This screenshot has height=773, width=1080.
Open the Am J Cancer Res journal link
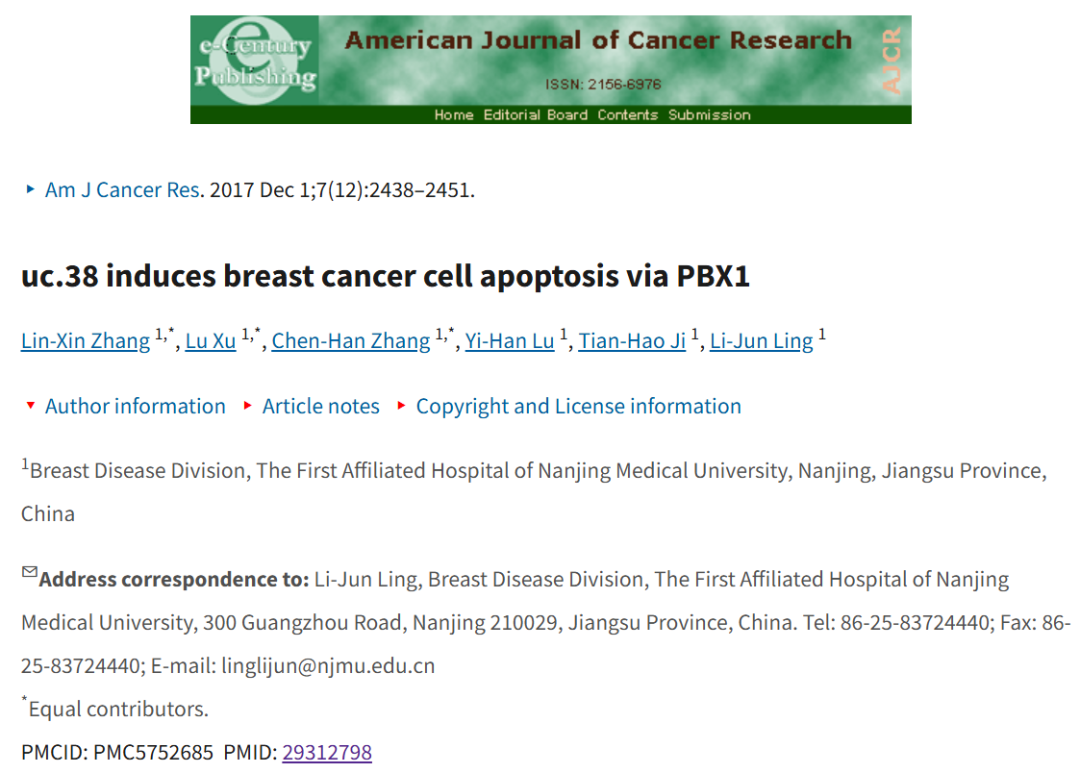click(x=123, y=189)
